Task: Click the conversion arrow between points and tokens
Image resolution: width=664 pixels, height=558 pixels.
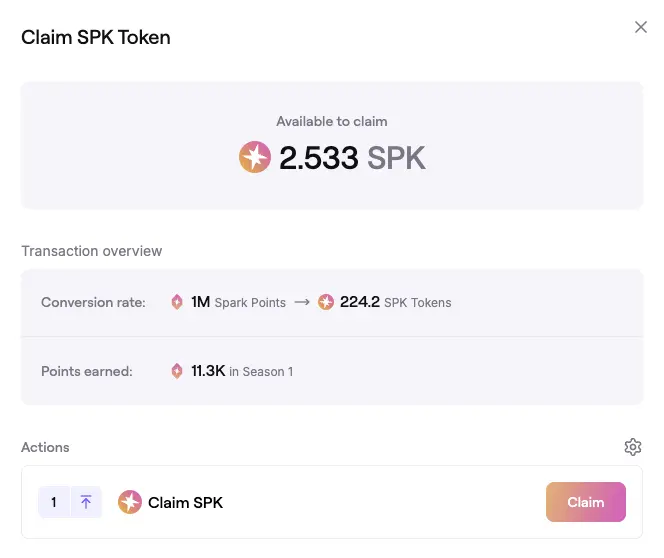Action: pyautogui.click(x=302, y=302)
